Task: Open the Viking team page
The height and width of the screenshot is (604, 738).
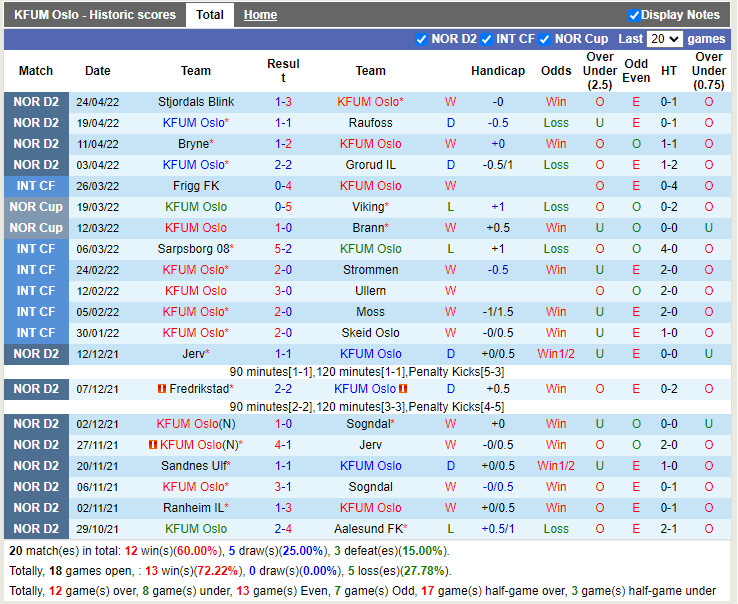Action: 368,207
